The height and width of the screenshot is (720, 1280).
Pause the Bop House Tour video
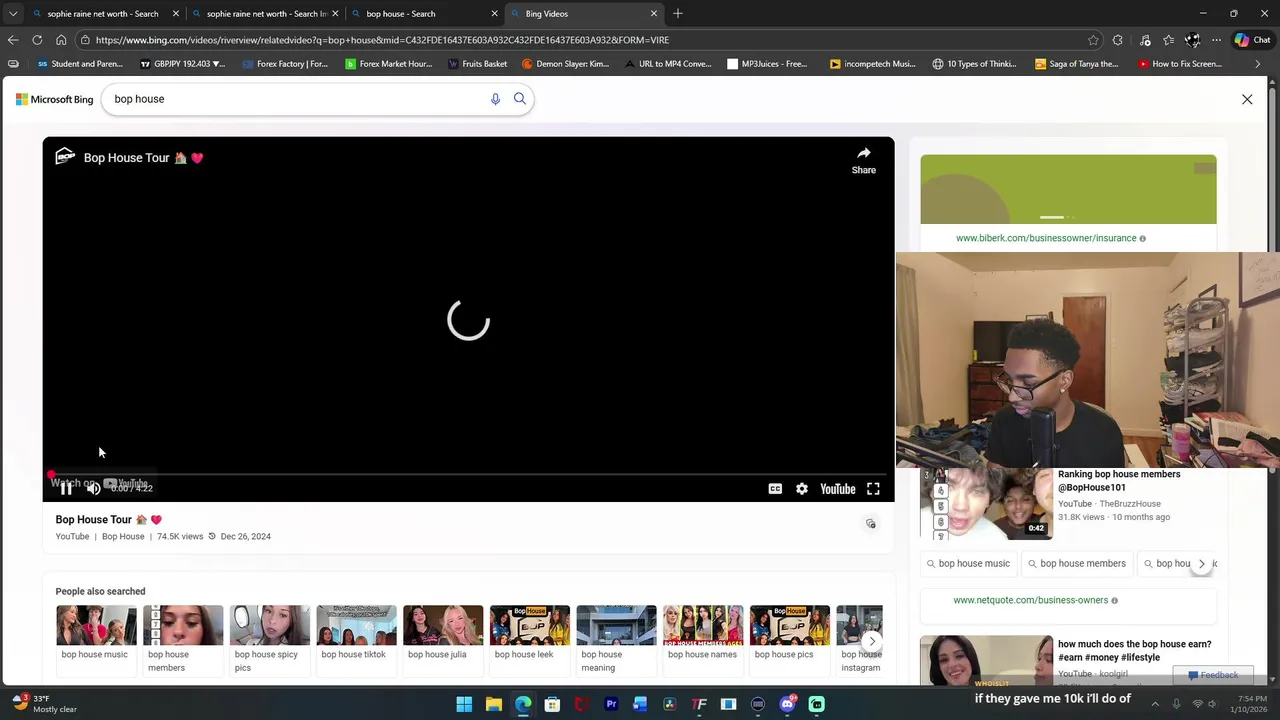tap(66, 488)
